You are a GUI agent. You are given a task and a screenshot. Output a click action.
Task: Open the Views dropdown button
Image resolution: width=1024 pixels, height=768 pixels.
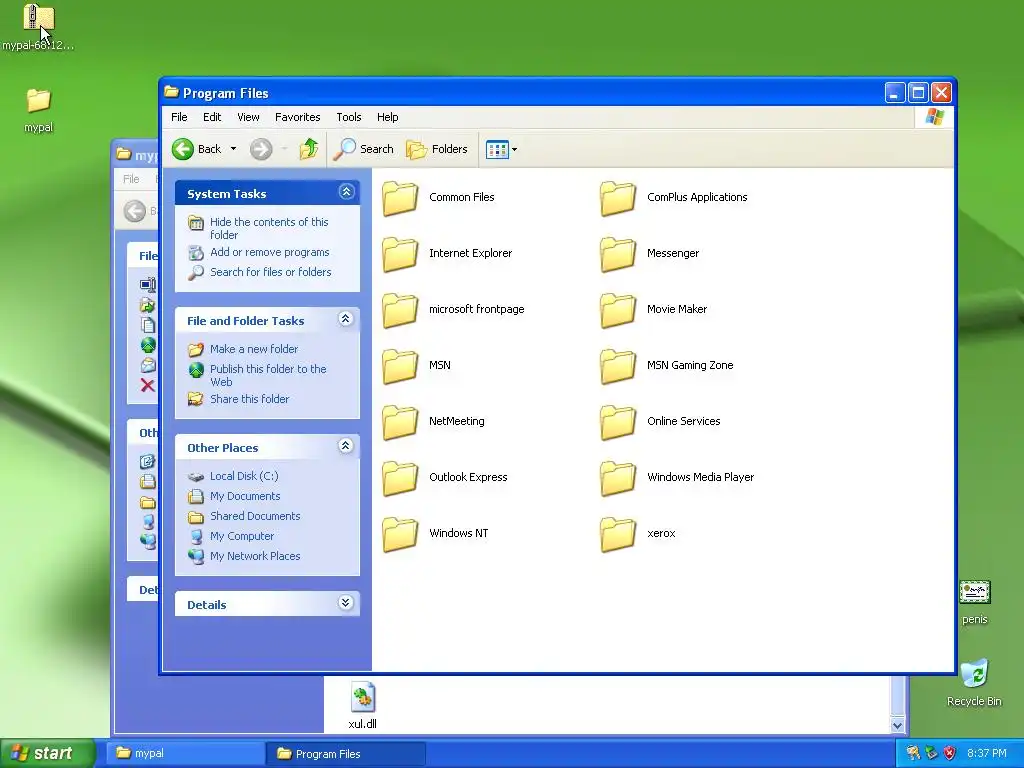click(501, 150)
